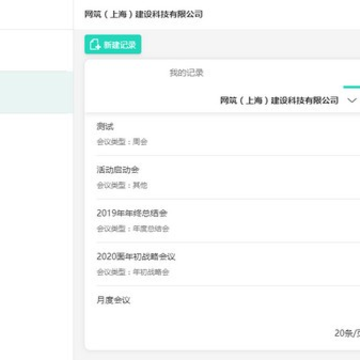Open the company selector 网筑（上海）建设科技有限公司
360x360 pixels.
(x=279, y=100)
